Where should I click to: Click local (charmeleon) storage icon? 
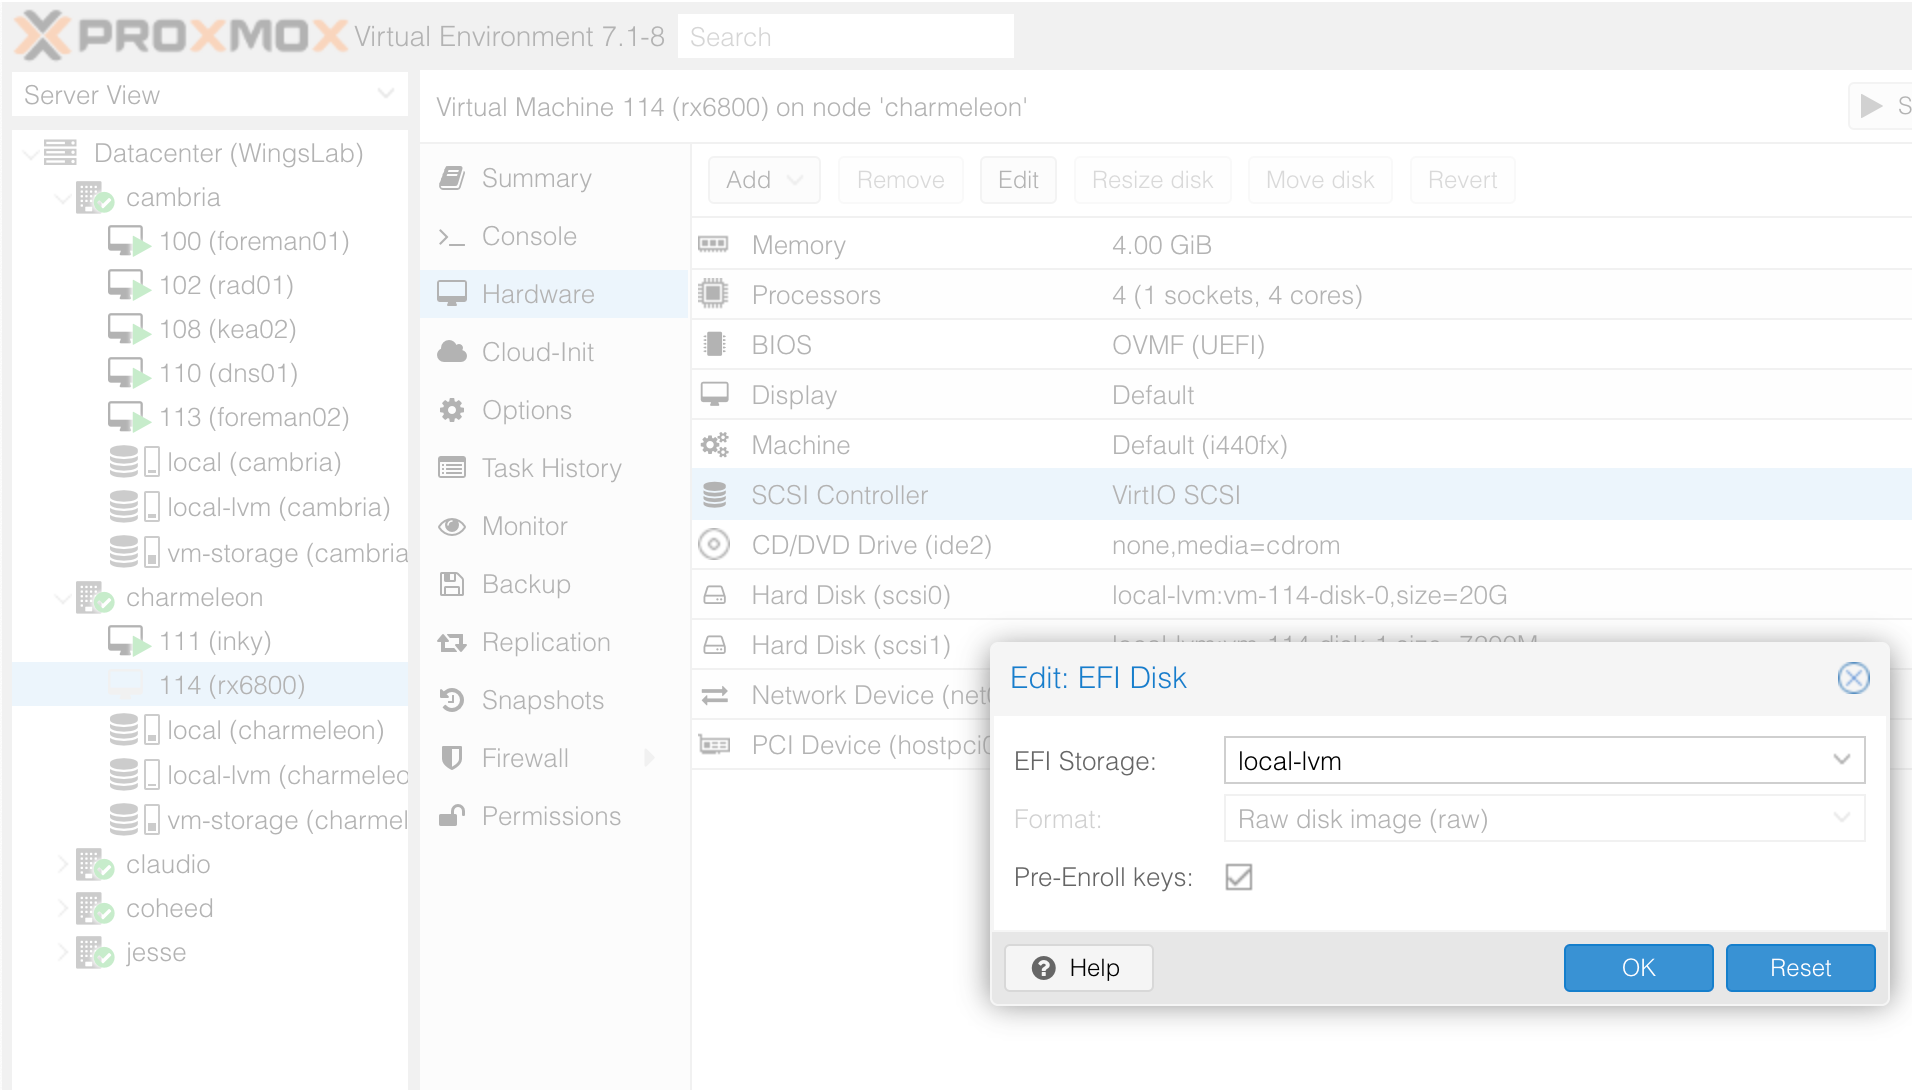134,729
